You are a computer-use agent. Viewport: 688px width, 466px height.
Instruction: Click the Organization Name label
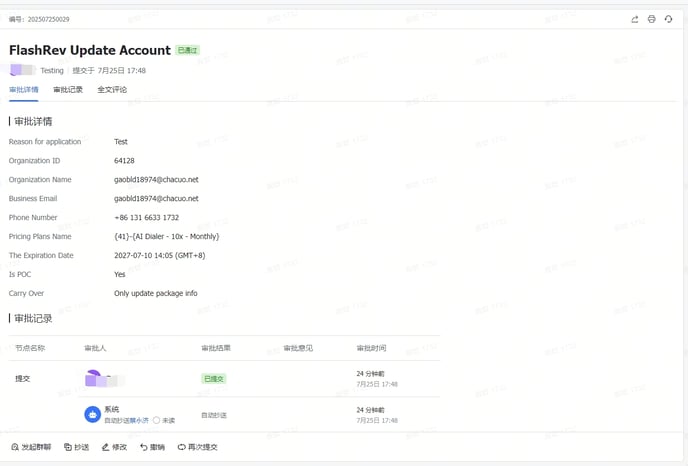pyautogui.click(x=40, y=179)
